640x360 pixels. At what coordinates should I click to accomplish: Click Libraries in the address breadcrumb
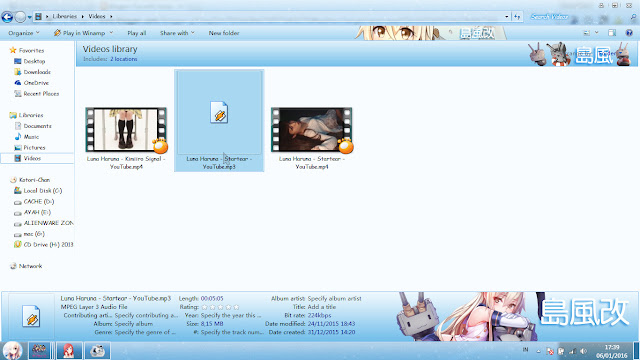tap(64, 17)
